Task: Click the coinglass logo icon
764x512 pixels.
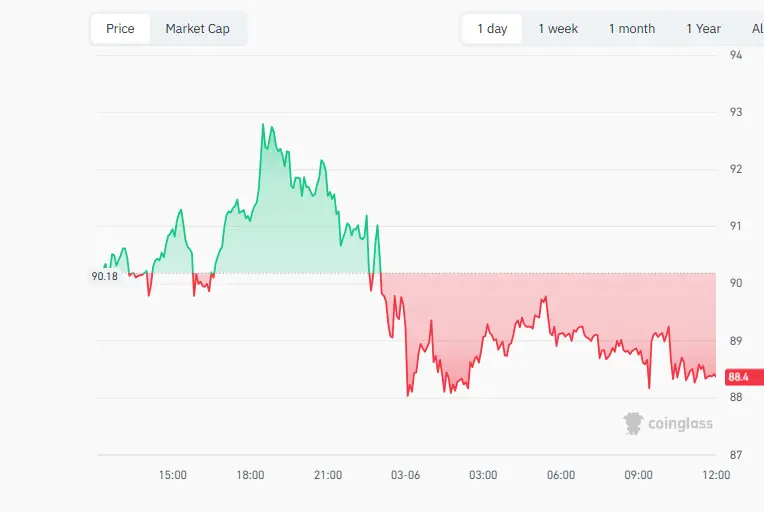Action: coord(632,423)
